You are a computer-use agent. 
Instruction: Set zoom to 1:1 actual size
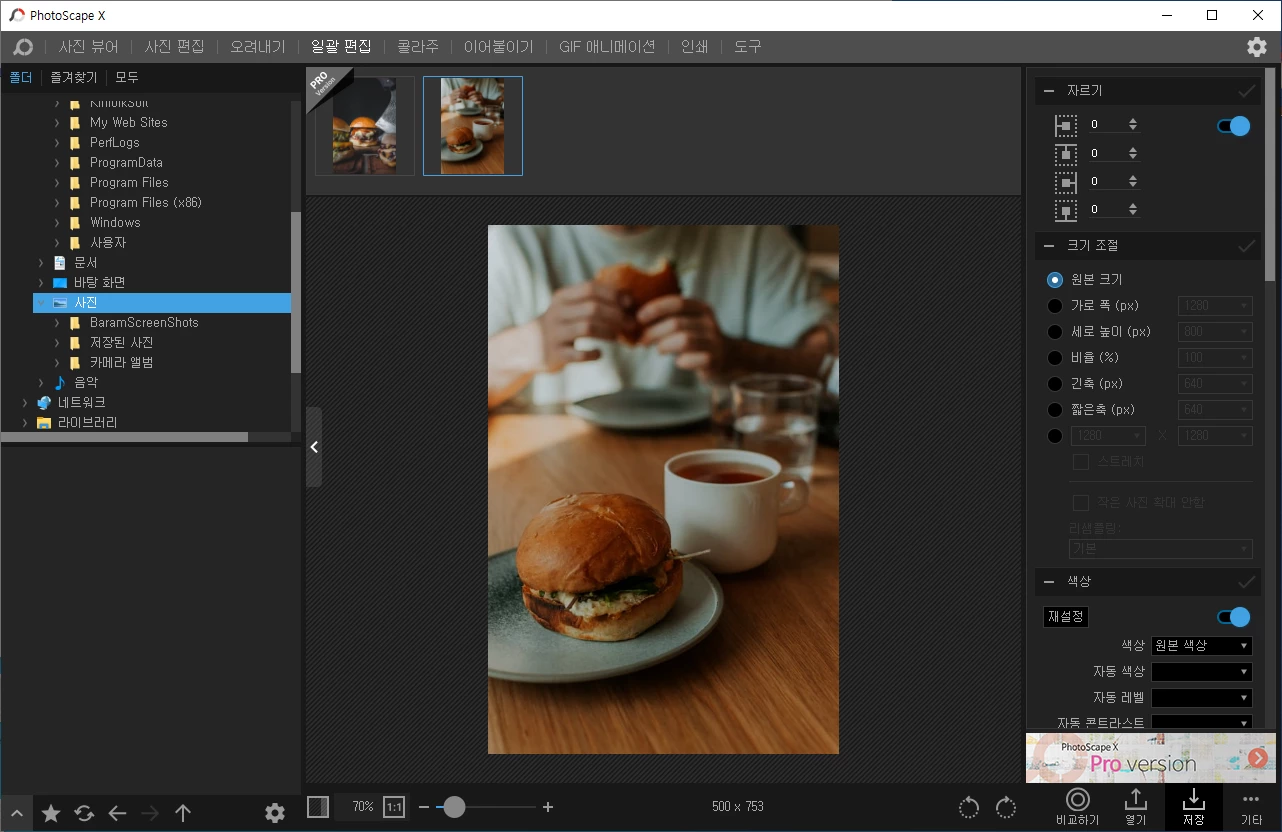coord(394,807)
